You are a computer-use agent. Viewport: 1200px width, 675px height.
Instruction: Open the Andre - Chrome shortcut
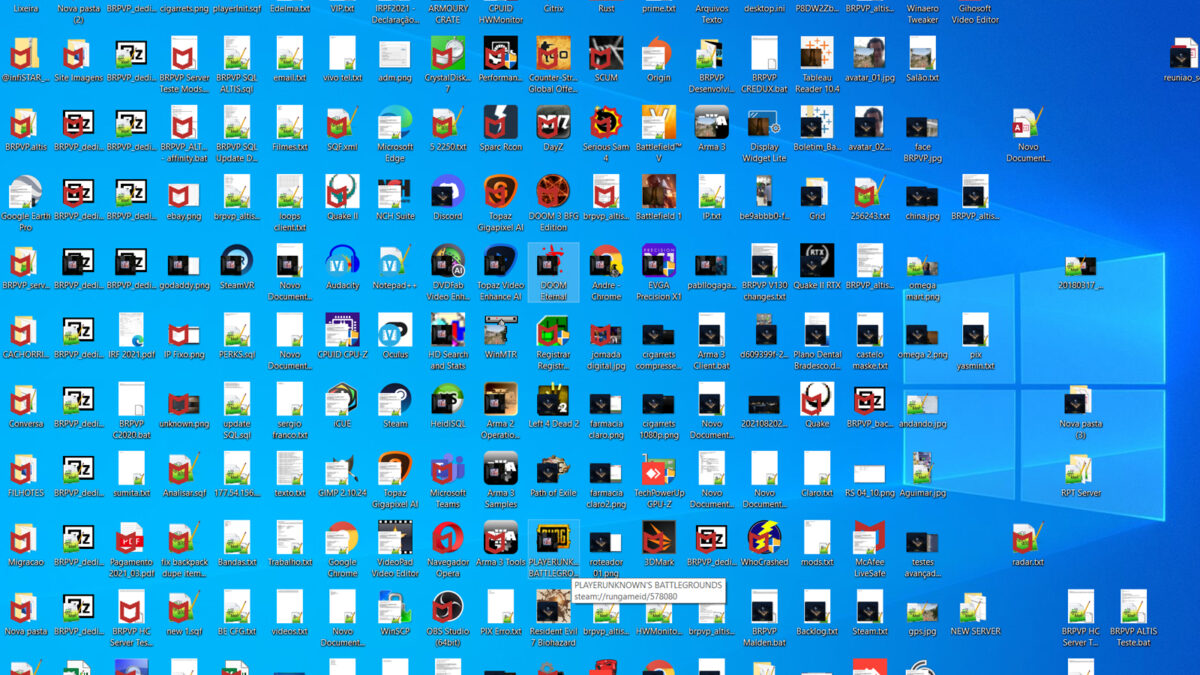pyautogui.click(x=606, y=261)
